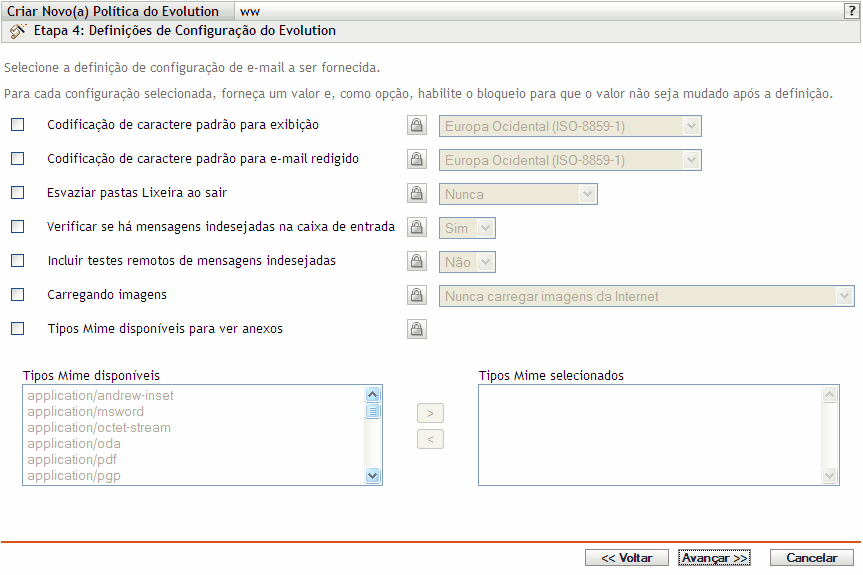Viewport: 863px width, 575px height.
Task: Toggle lock for Tipos Mime attachments
Action: point(417,329)
